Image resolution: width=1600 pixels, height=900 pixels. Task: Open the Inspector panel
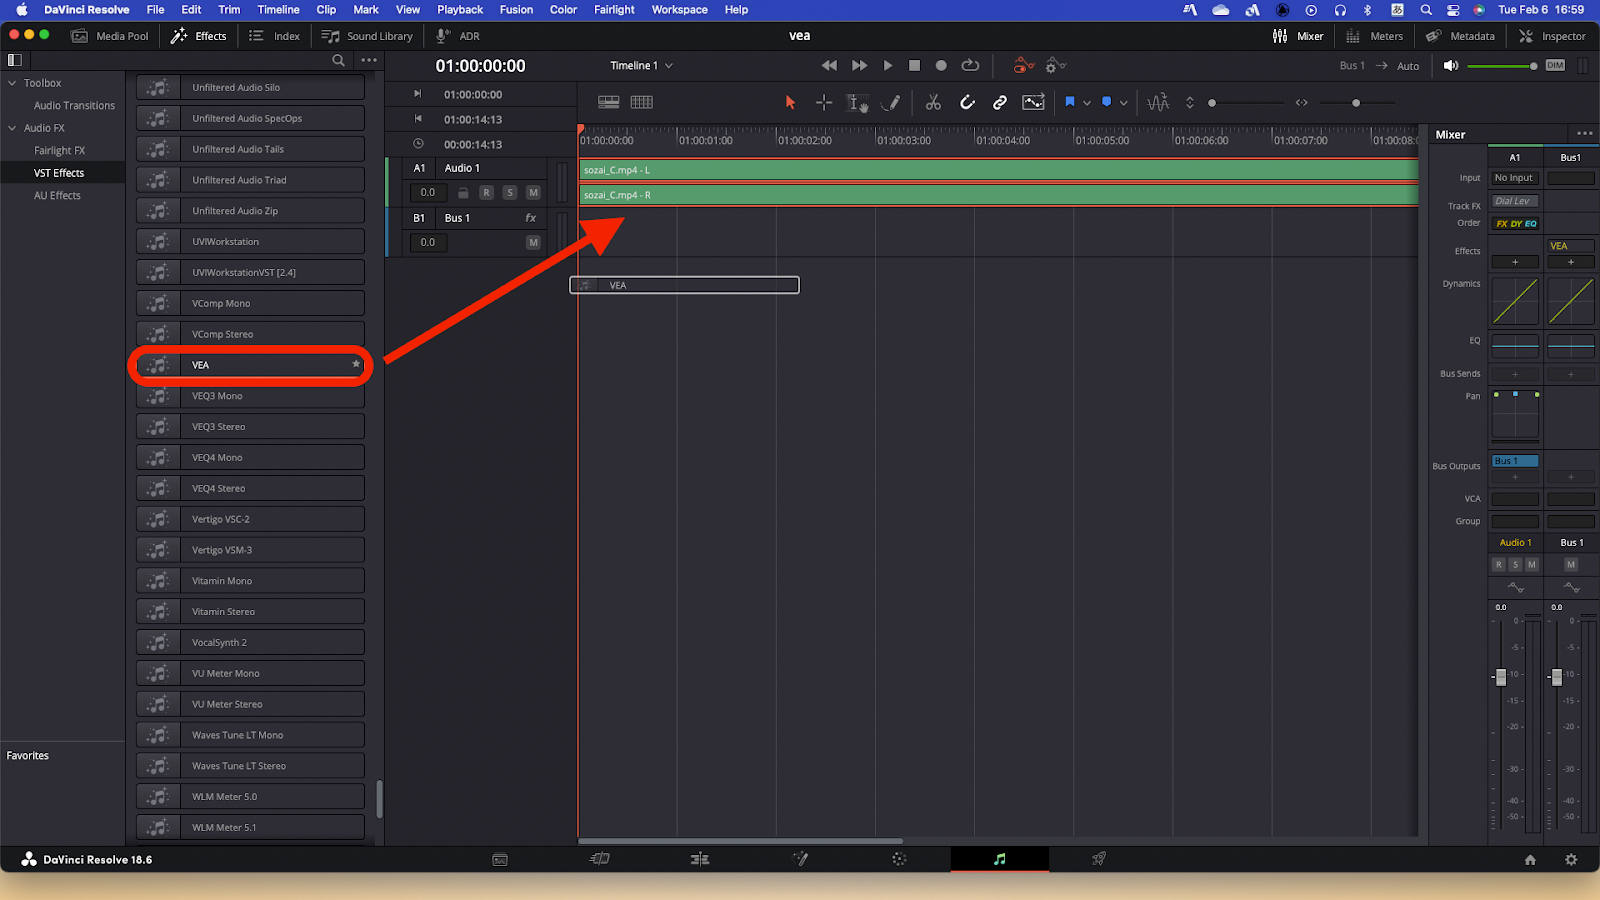click(1552, 36)
